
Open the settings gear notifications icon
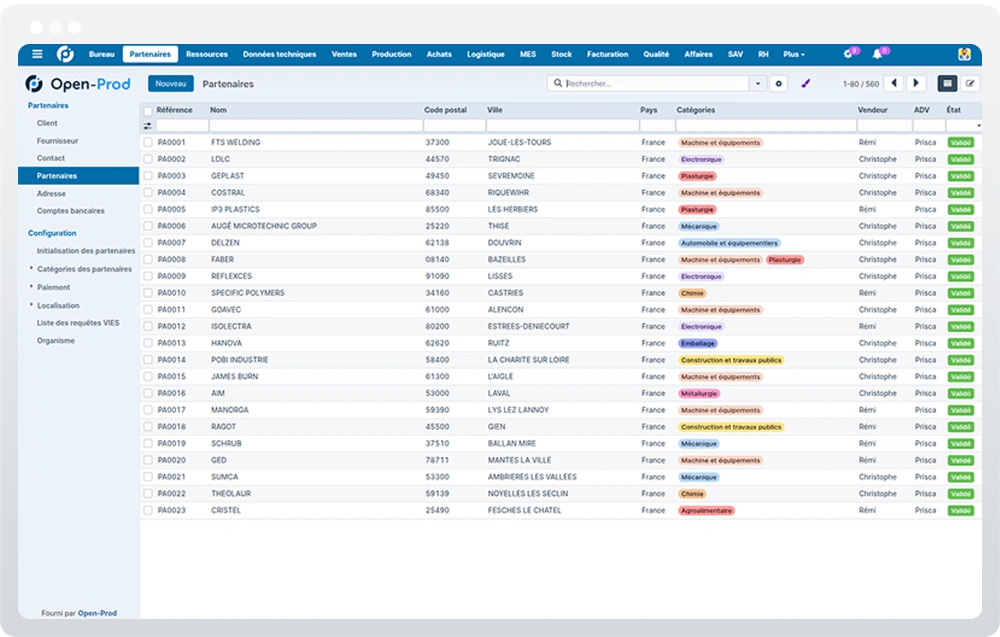(x=849, y=54)
